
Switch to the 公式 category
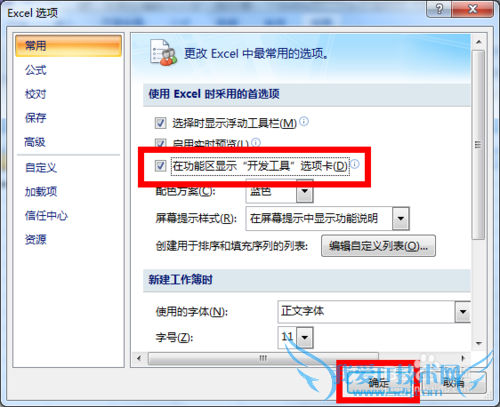[35, 70]
